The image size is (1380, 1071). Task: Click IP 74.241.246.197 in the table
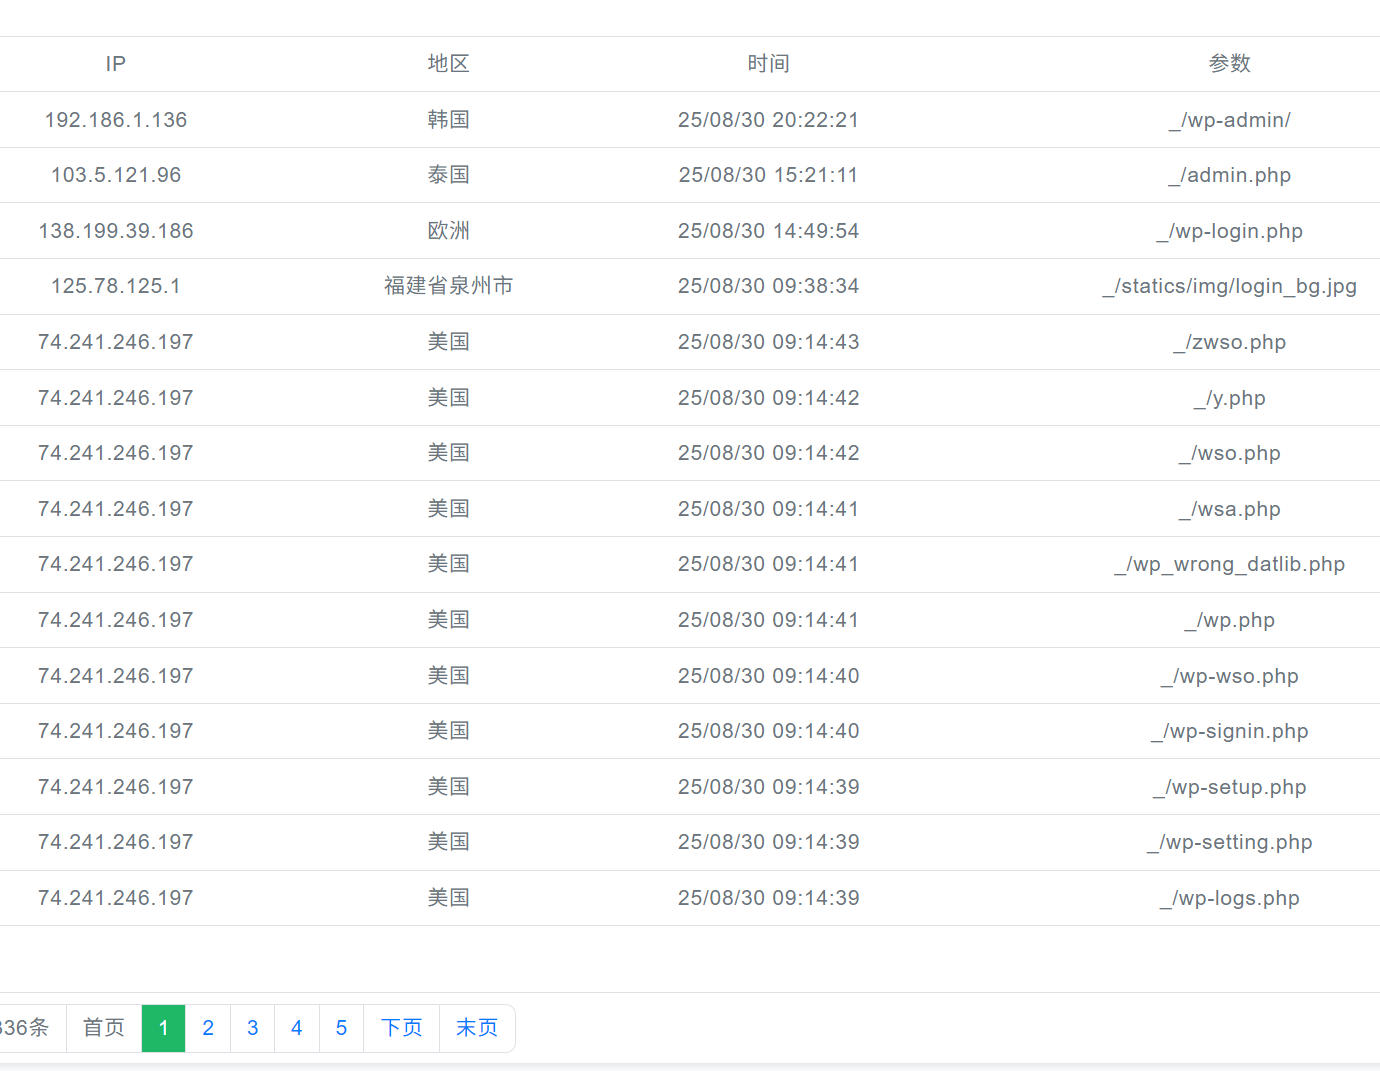point(115,341)
